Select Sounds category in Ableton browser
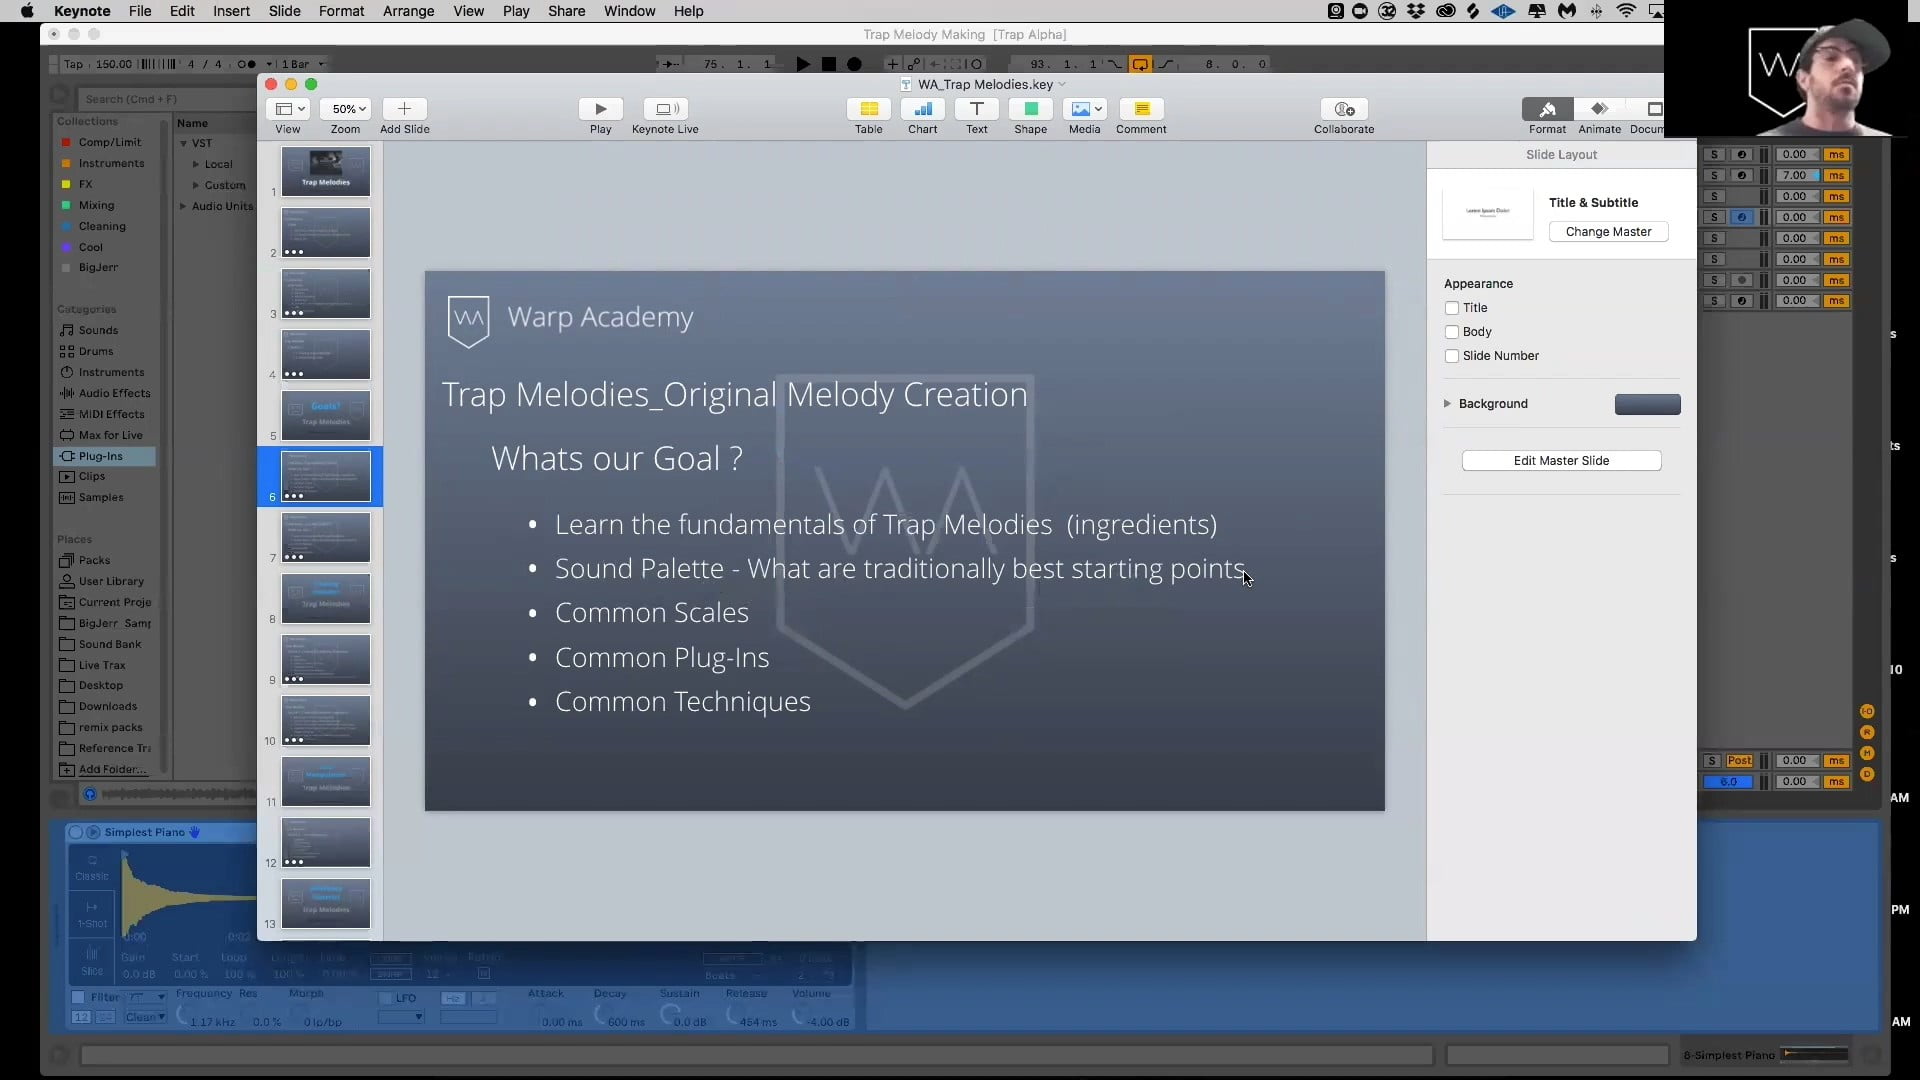Viewport: 1920px width, 1080px height. (x=98, y=330)
